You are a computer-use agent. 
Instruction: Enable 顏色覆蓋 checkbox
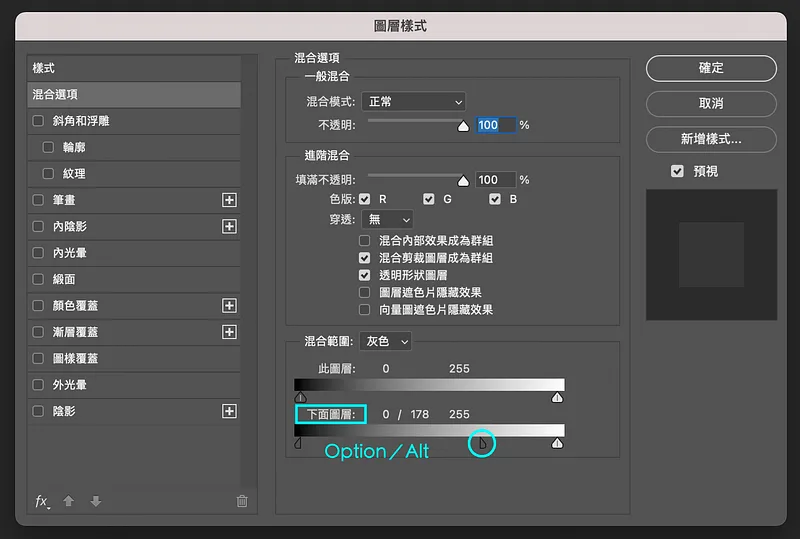38,306
